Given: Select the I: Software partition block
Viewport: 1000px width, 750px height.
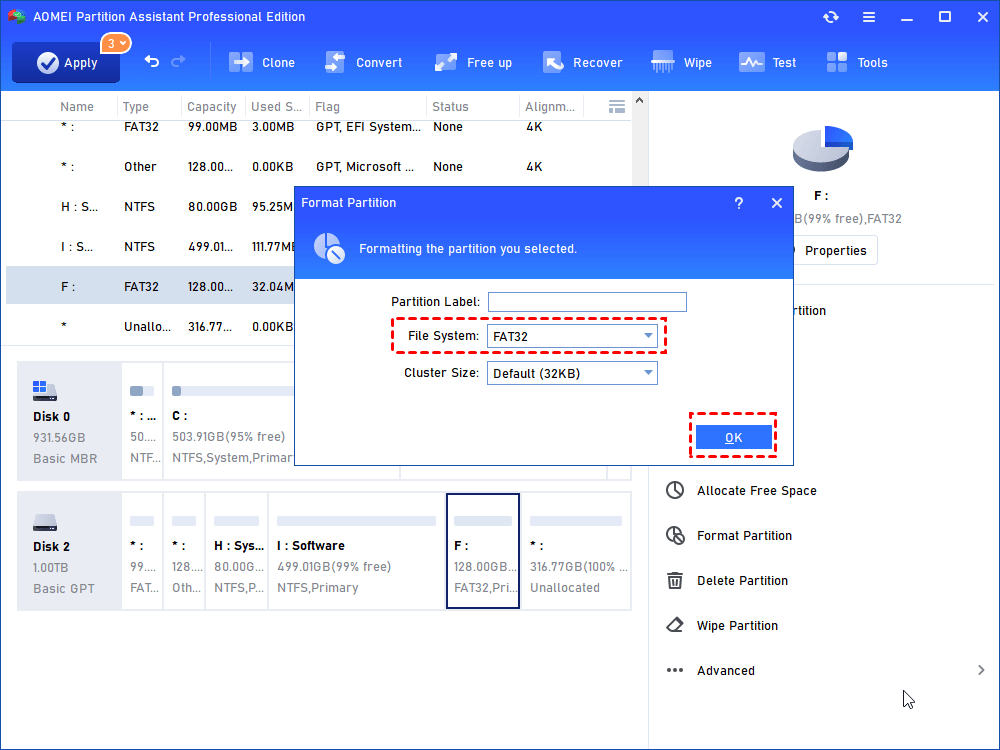Looking at the screenshot, I should coord(357,551).
